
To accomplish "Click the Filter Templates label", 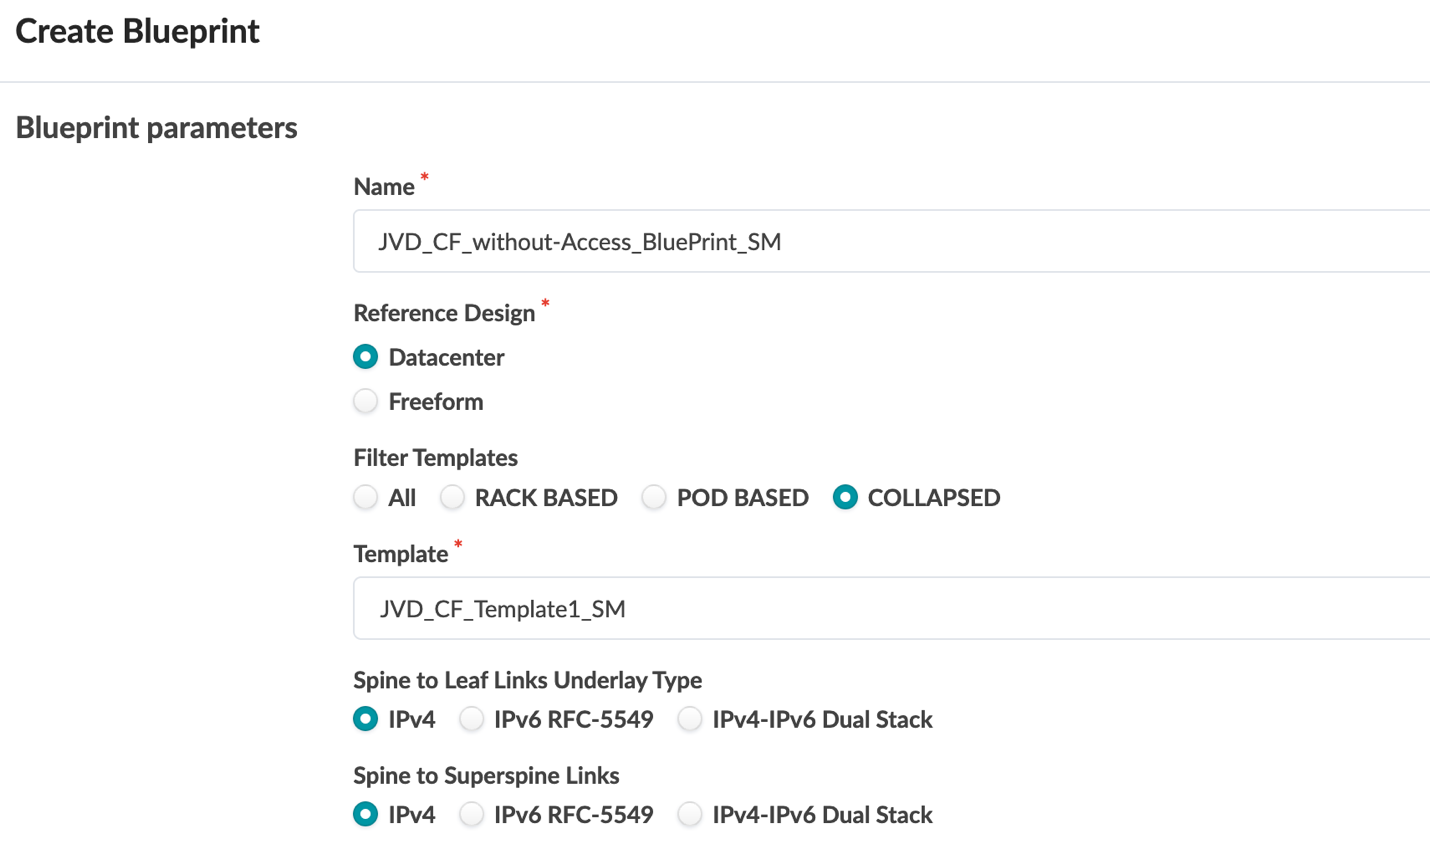I will point(435,457).
